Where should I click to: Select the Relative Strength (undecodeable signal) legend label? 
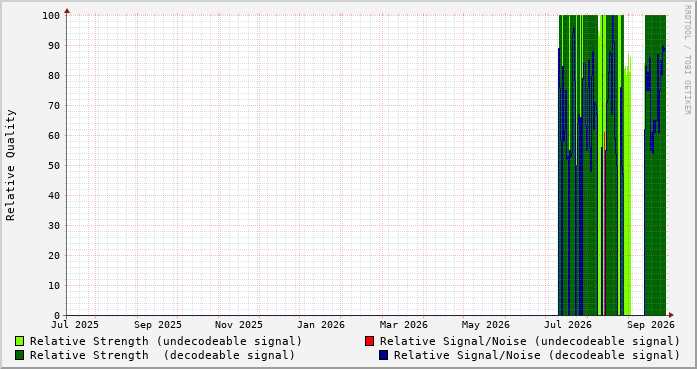click(166, 341)
